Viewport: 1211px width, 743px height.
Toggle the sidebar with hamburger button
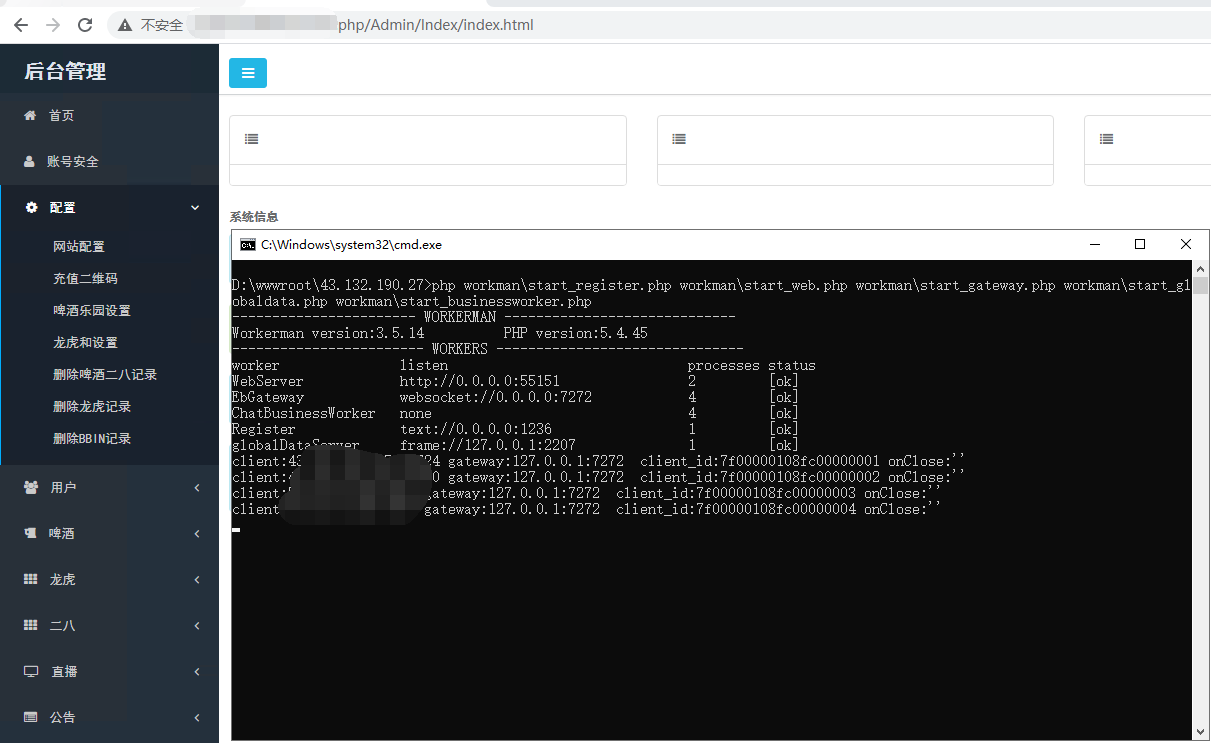pyautogui.click(x=248, y=73)
